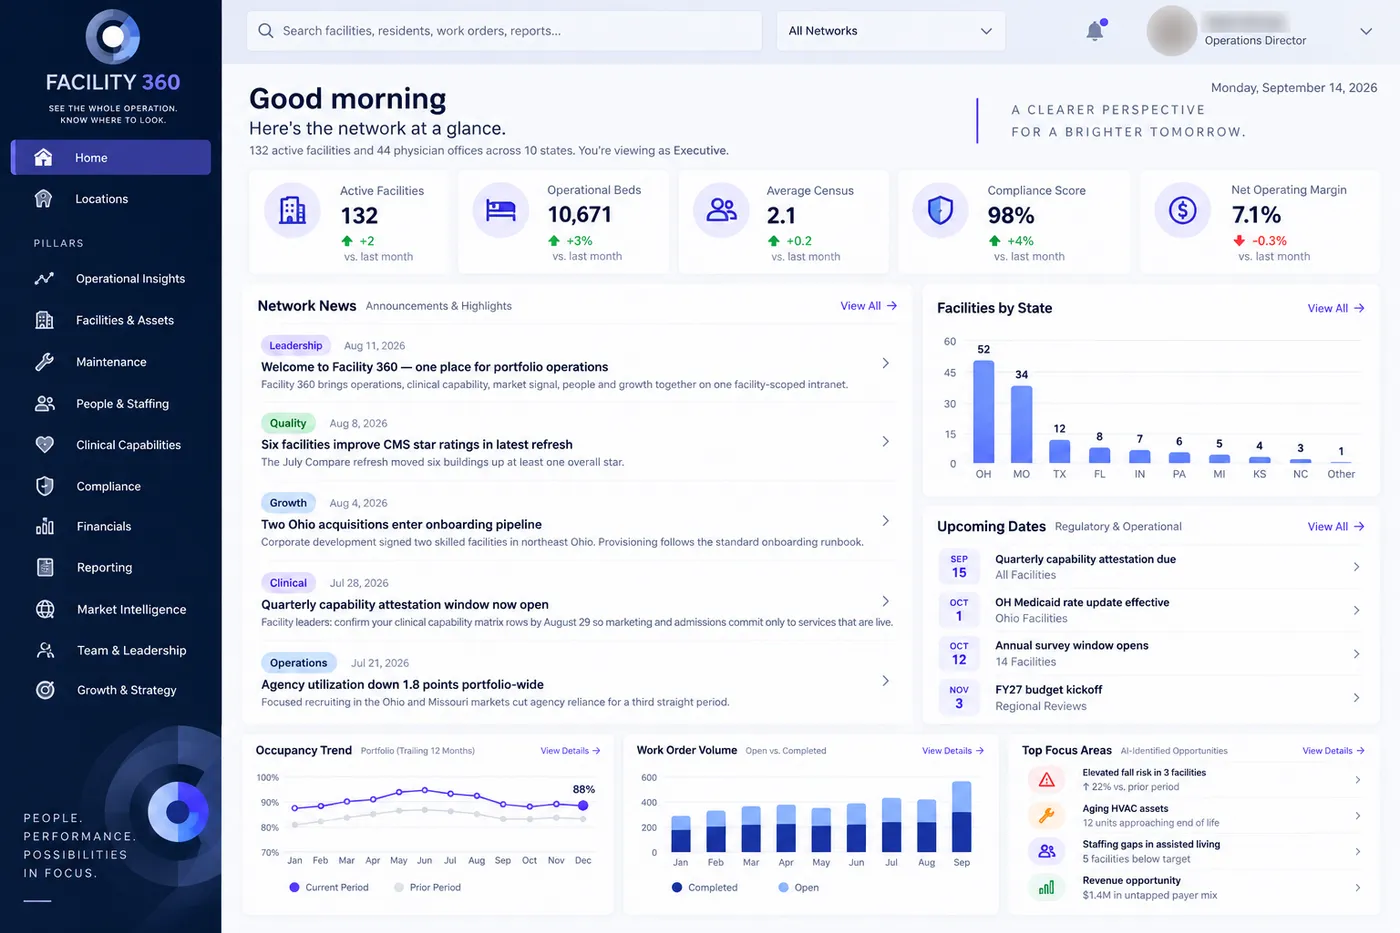Open the Aging HVAC assets chevron
The image size is (1400, 933).
[x=1357, y=816]
